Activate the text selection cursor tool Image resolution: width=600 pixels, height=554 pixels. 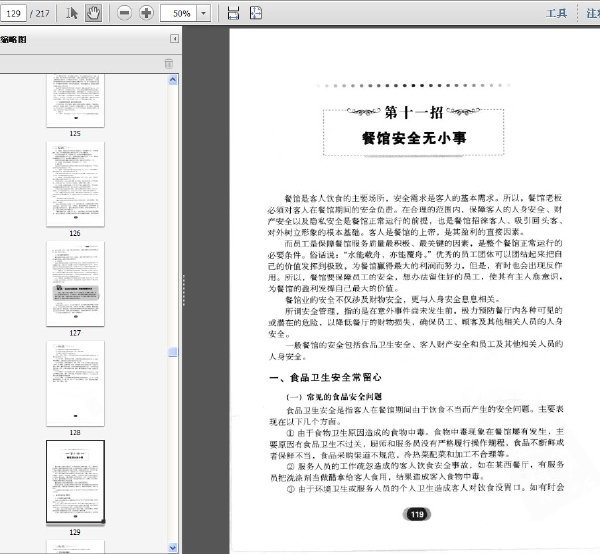coord(72,13)
